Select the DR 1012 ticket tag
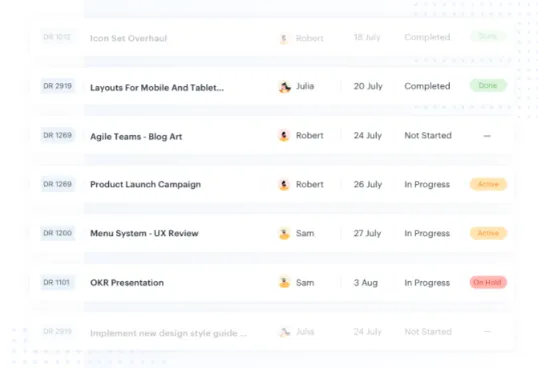 click(x=57, y=37)
